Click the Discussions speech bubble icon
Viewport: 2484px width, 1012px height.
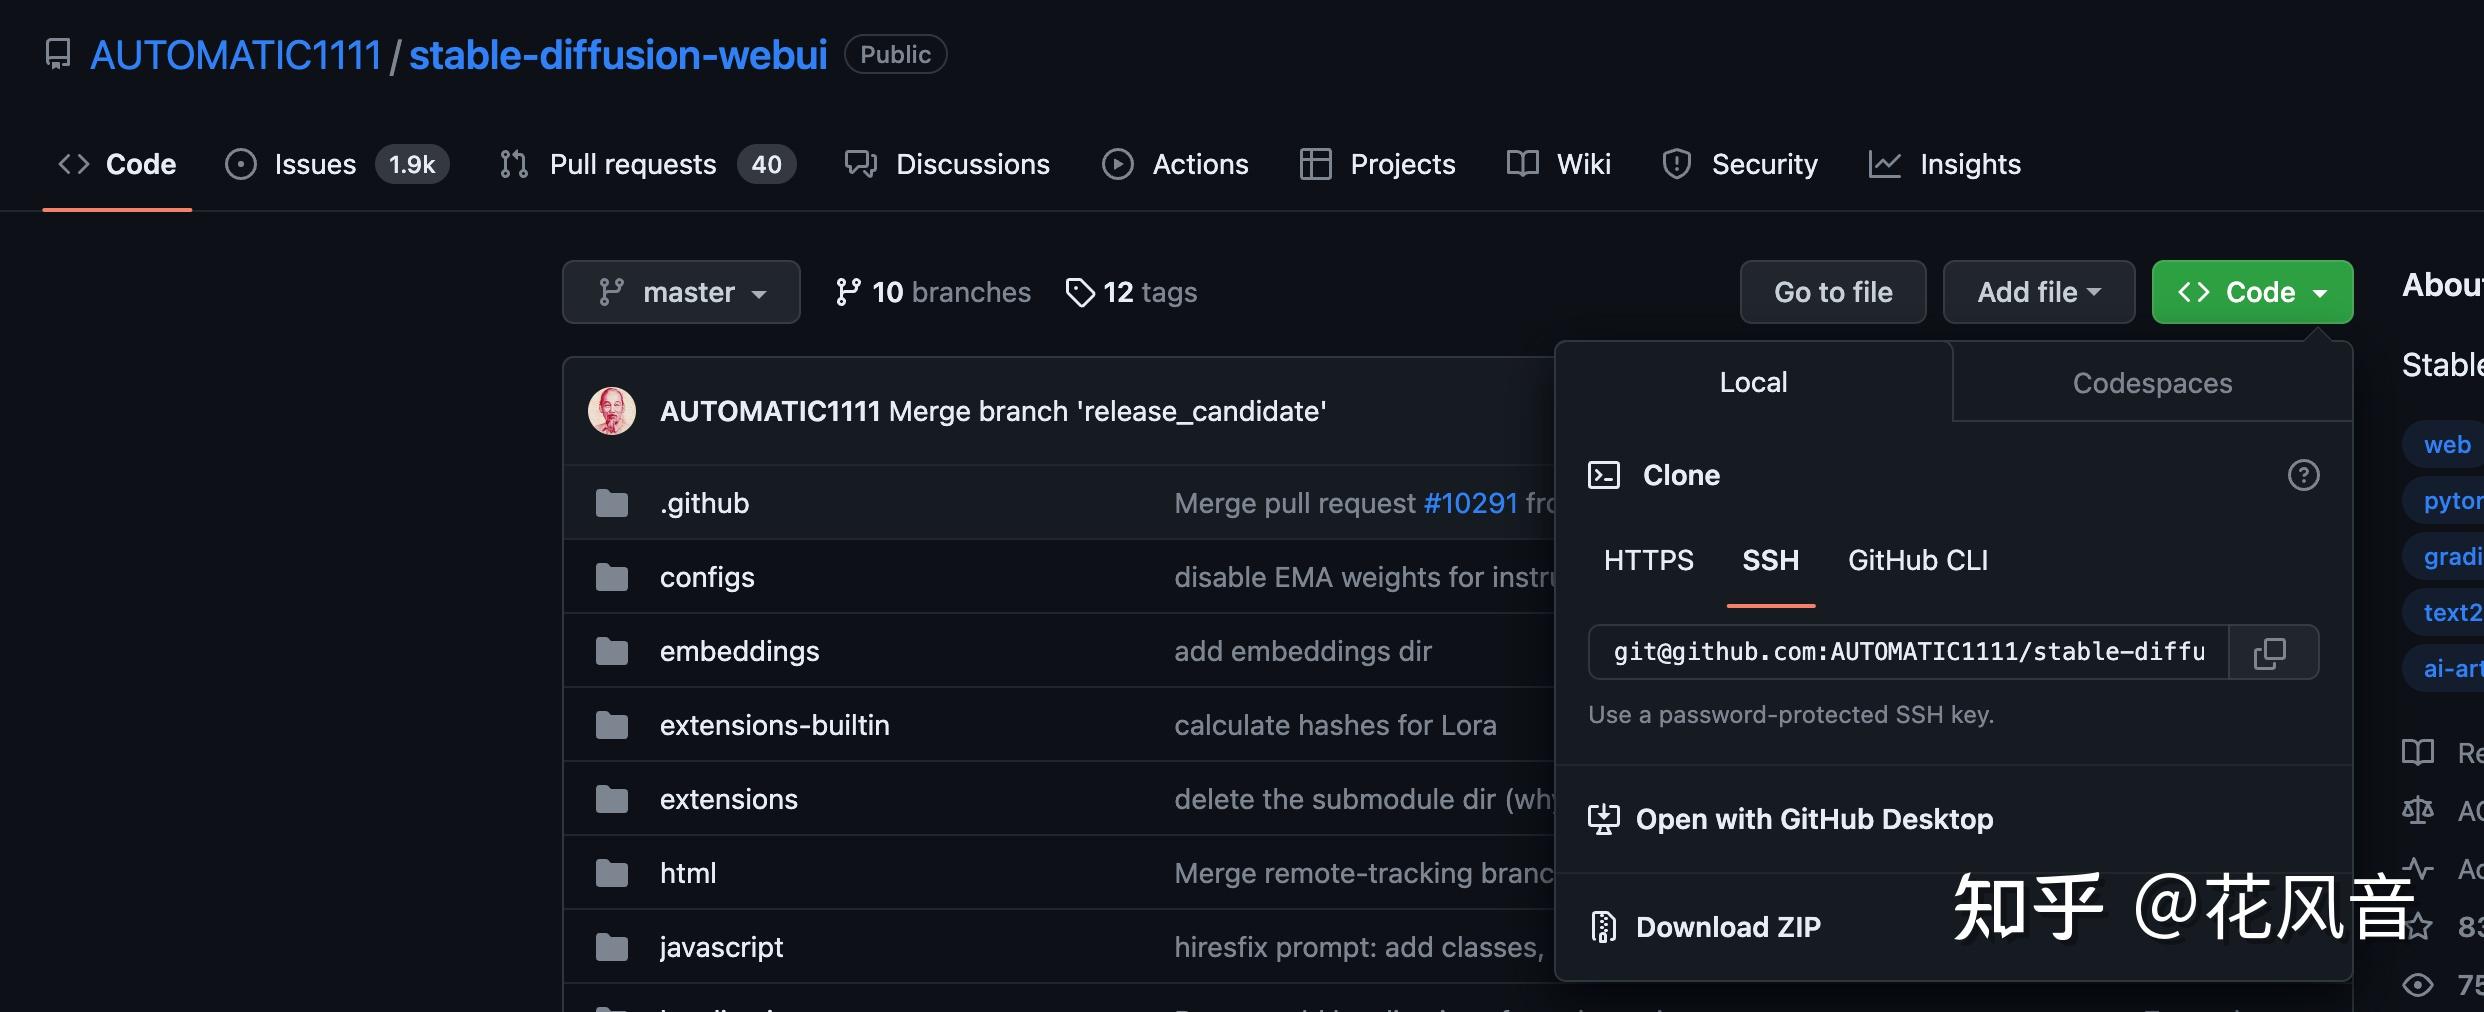(861, 164)
